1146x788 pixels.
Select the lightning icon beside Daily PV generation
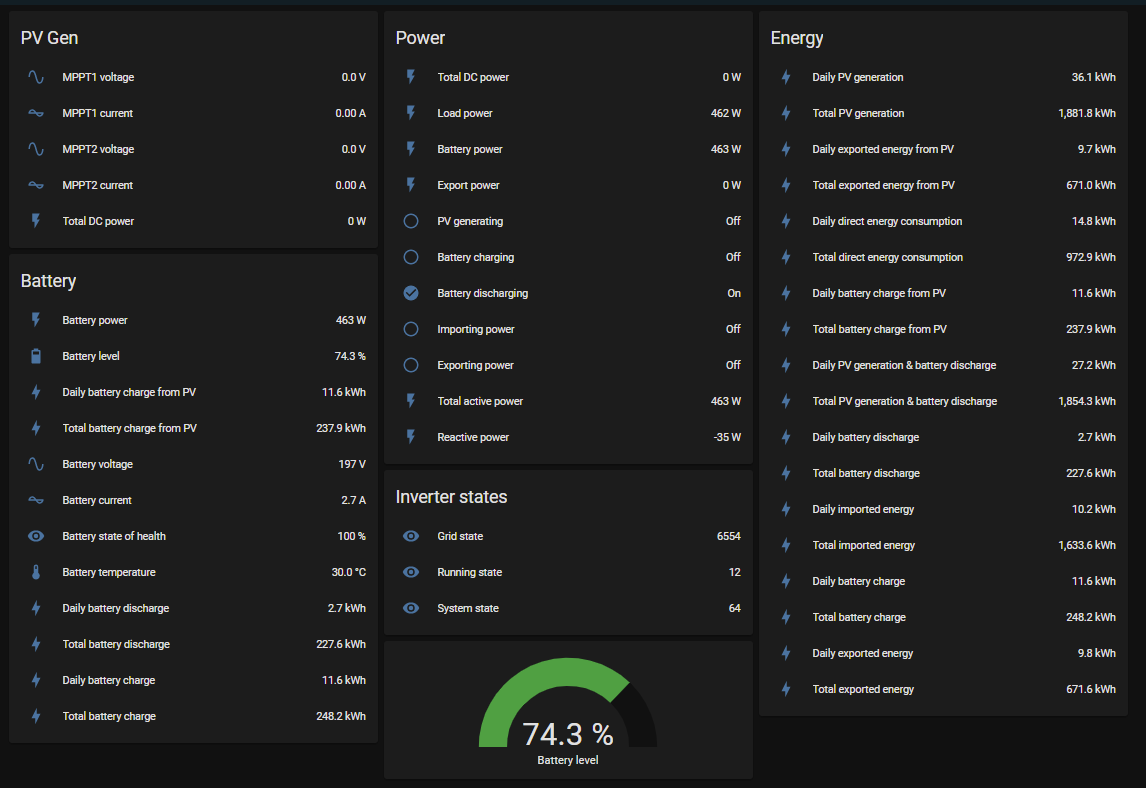point(785,77)
